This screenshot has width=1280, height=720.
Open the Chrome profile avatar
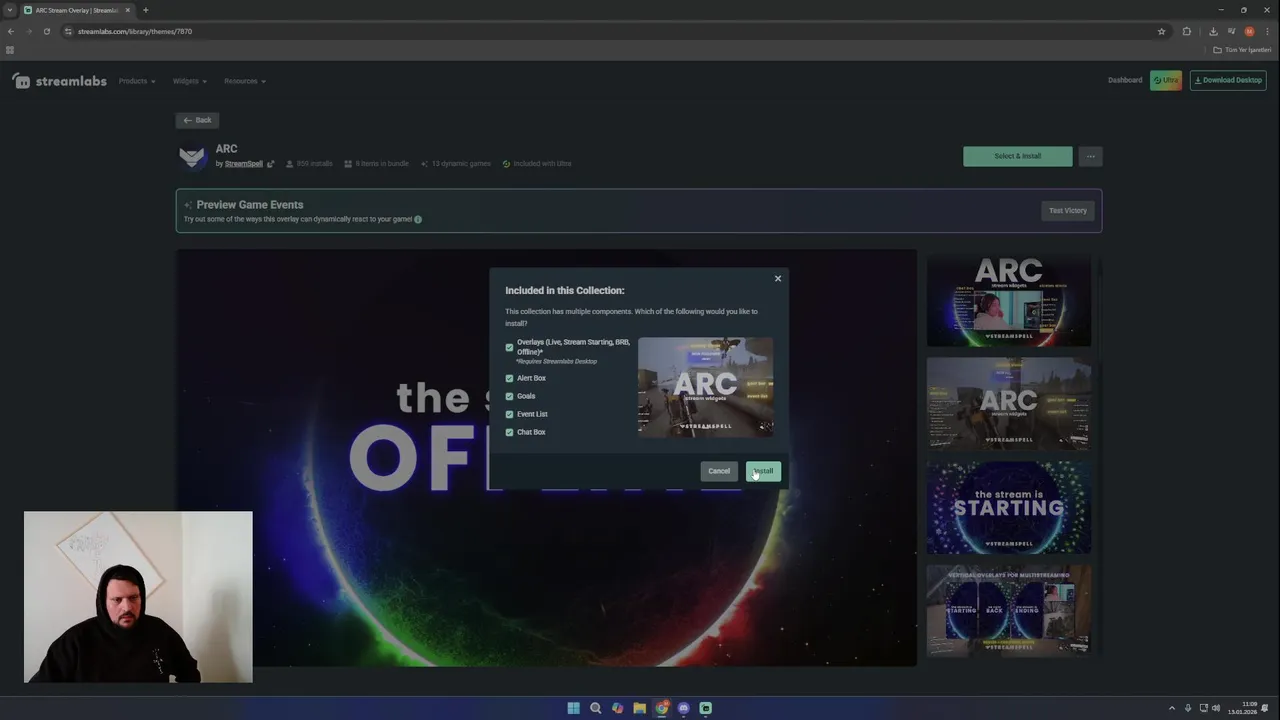1249,31
